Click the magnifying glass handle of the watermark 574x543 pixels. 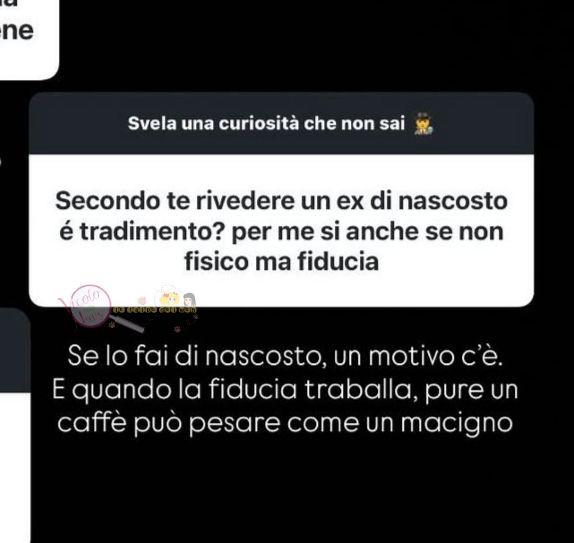[126, 324]
